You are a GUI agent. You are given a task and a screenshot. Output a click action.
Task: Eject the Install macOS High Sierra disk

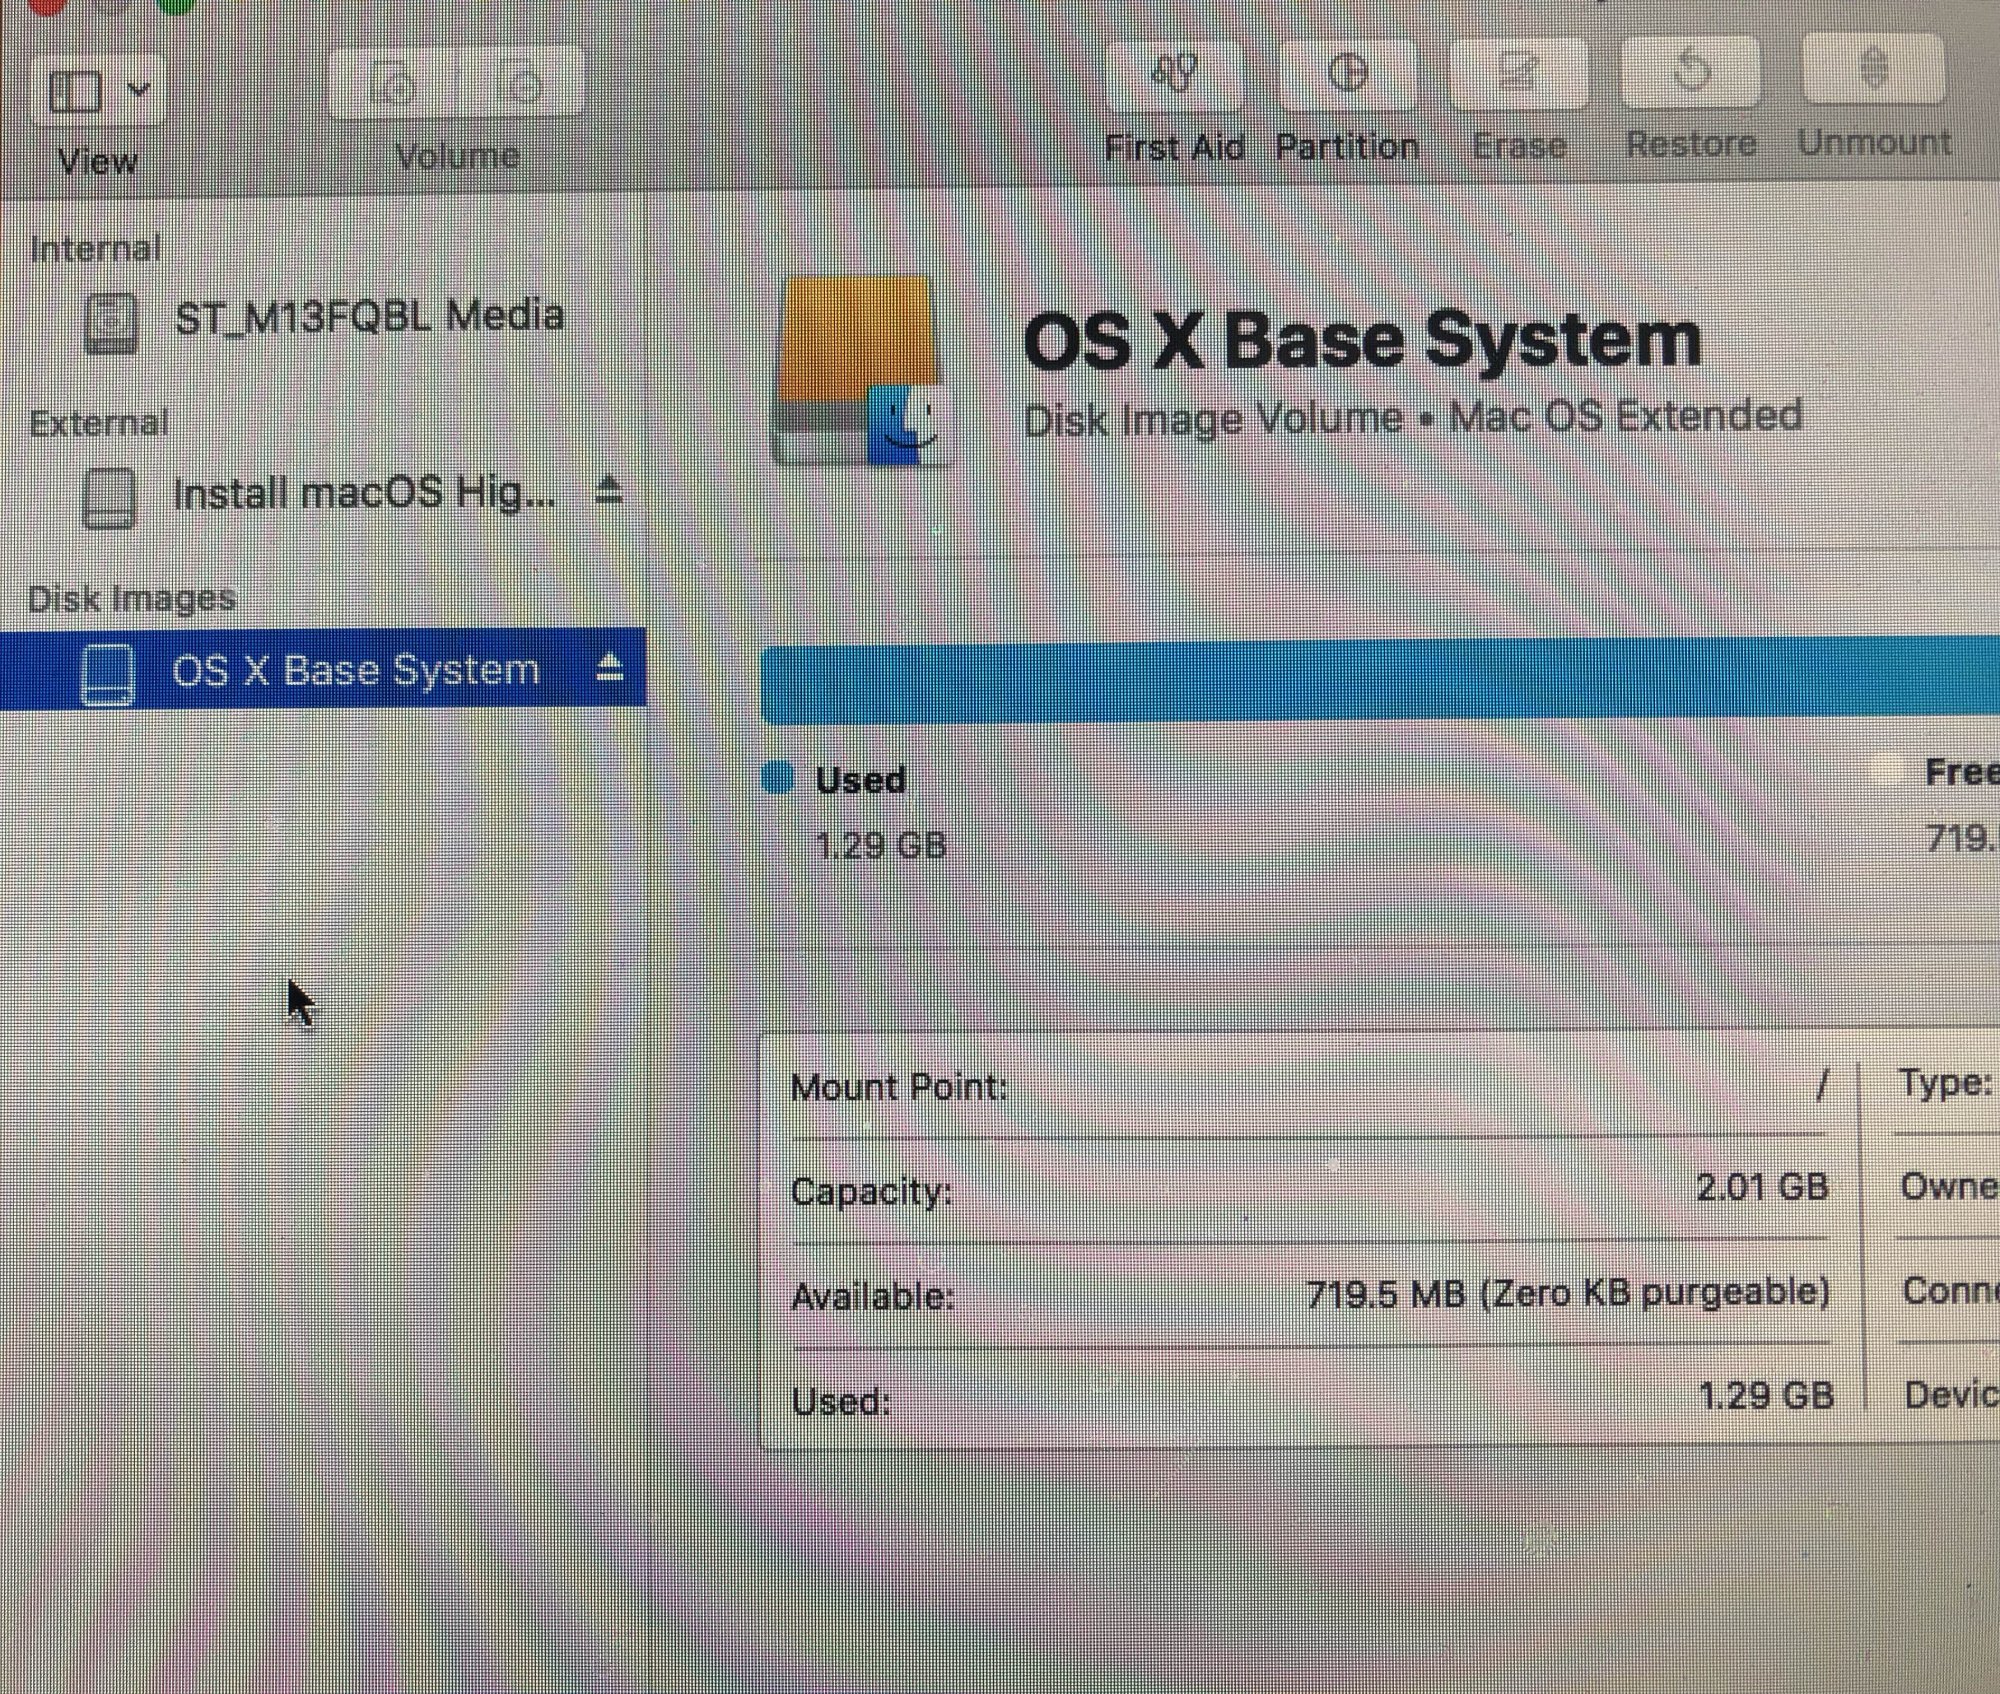coord(609,491)
